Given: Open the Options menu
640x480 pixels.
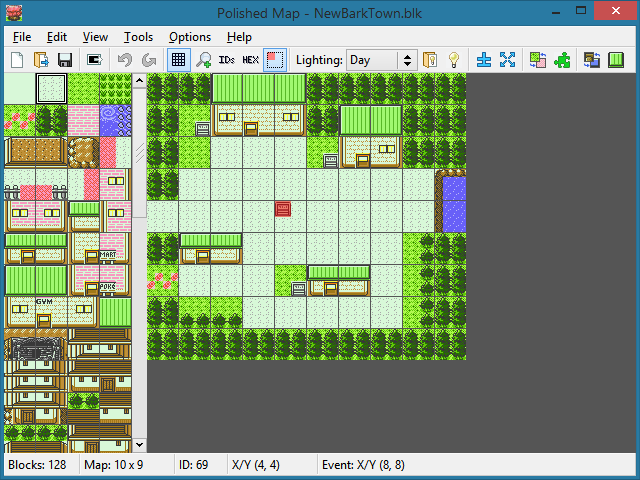Looking at the screenshot, I should coord(190,37).
